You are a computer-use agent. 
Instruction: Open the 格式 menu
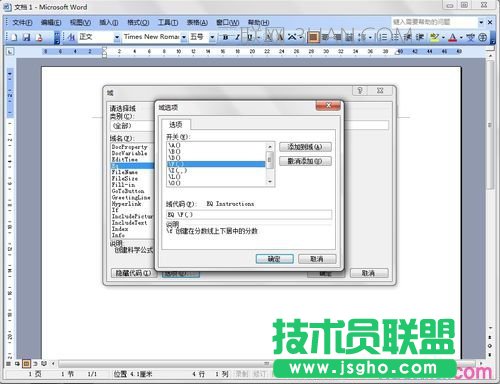pos(138,23)
